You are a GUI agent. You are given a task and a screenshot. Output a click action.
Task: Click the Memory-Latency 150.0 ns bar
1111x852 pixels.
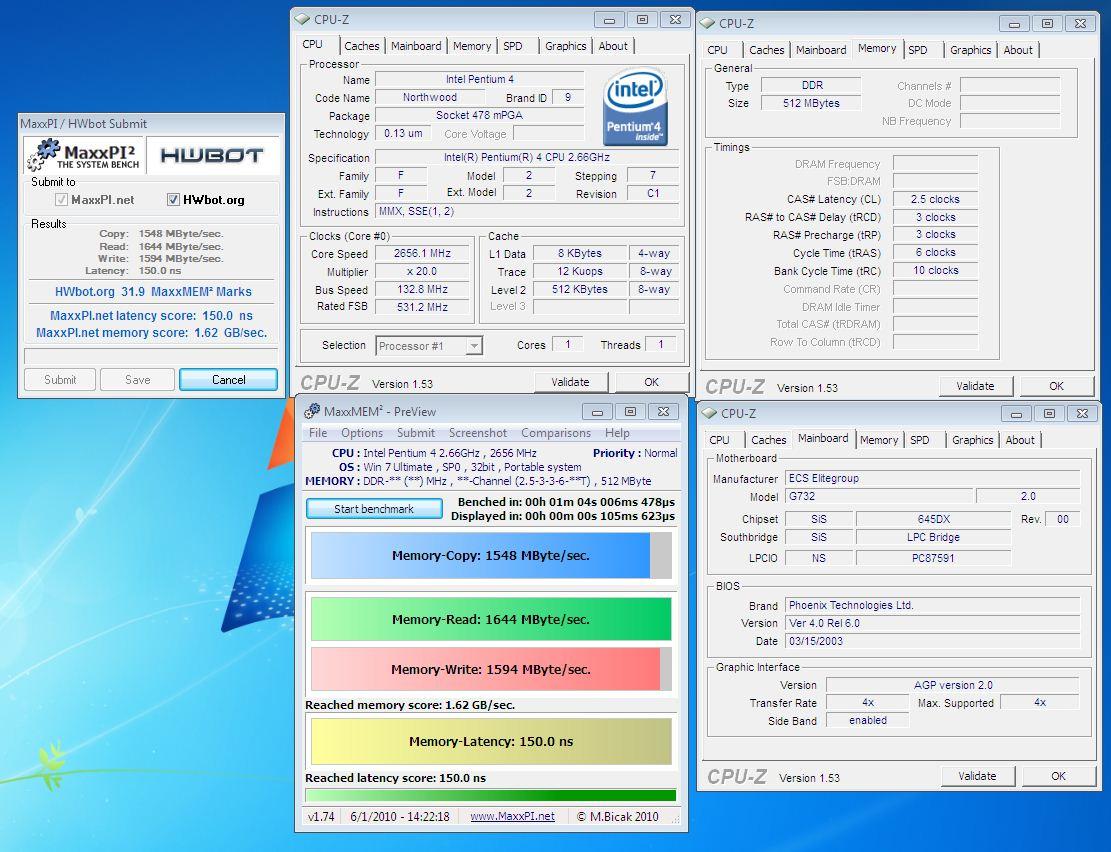490,741
